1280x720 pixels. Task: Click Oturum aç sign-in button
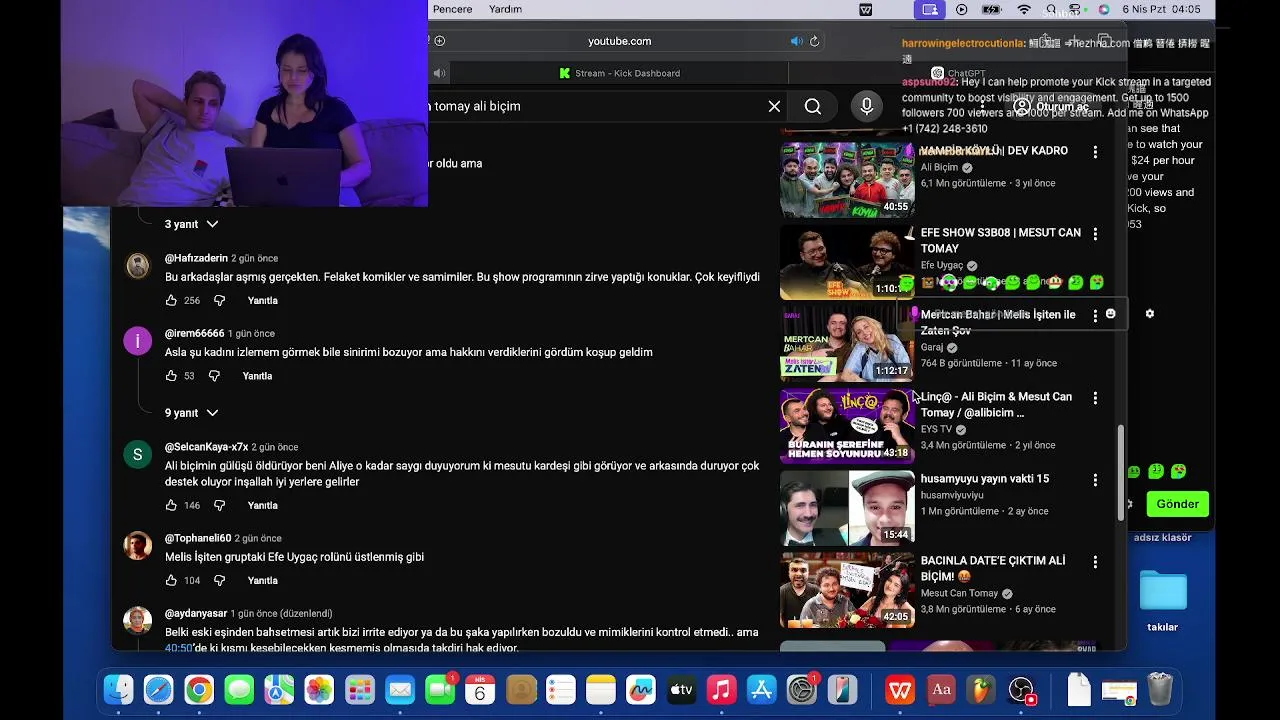[1051, 106]
